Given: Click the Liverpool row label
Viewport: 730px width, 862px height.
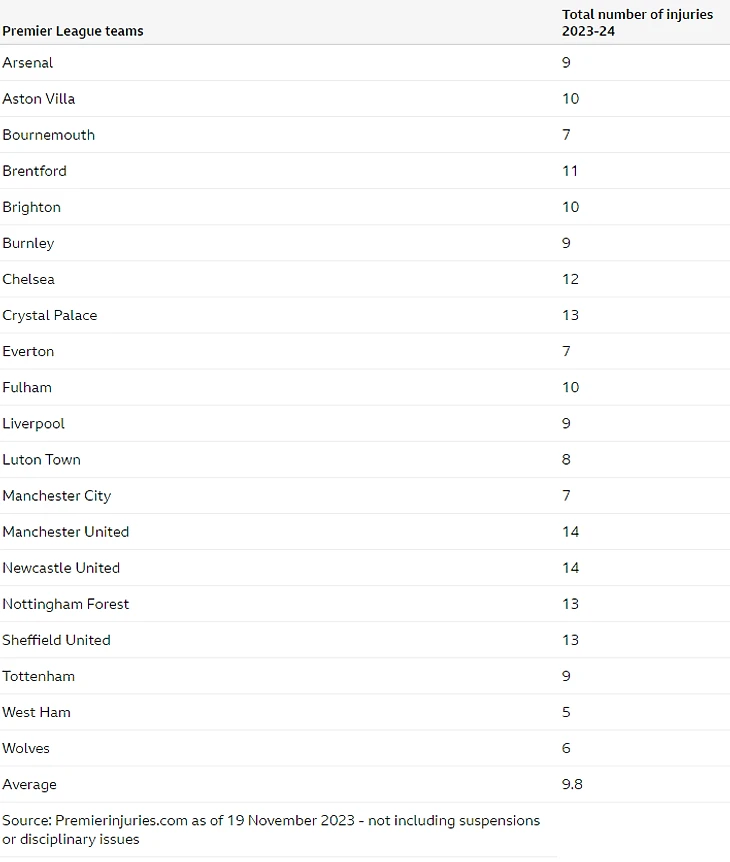Looking at the screenshot, I should [34, 423].
